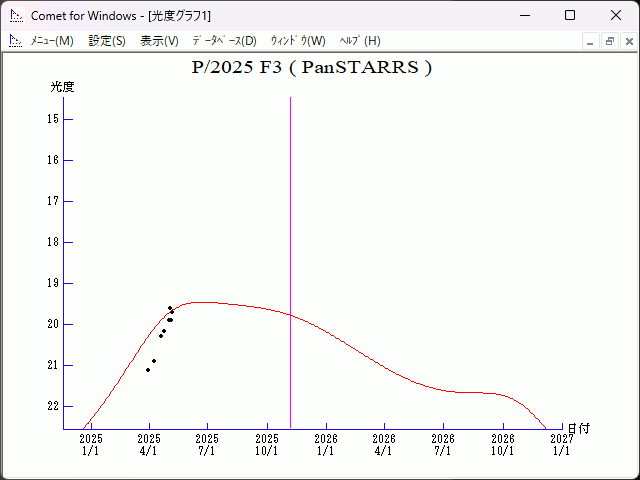Click the Comet for Windows title bar icon
640x480 pixels.
(x=15, y=15)
